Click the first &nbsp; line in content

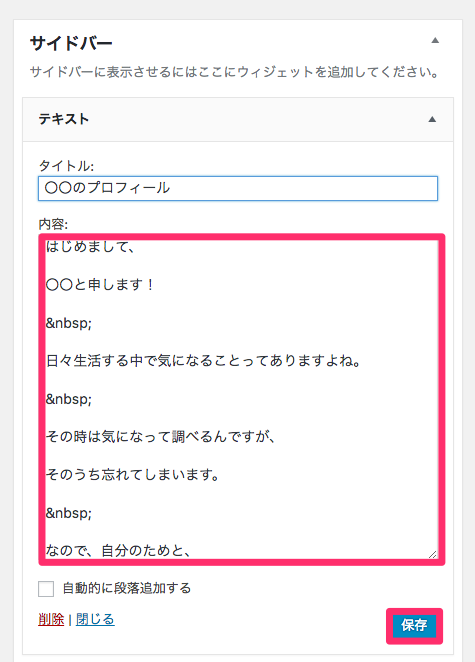click(69, 323)
